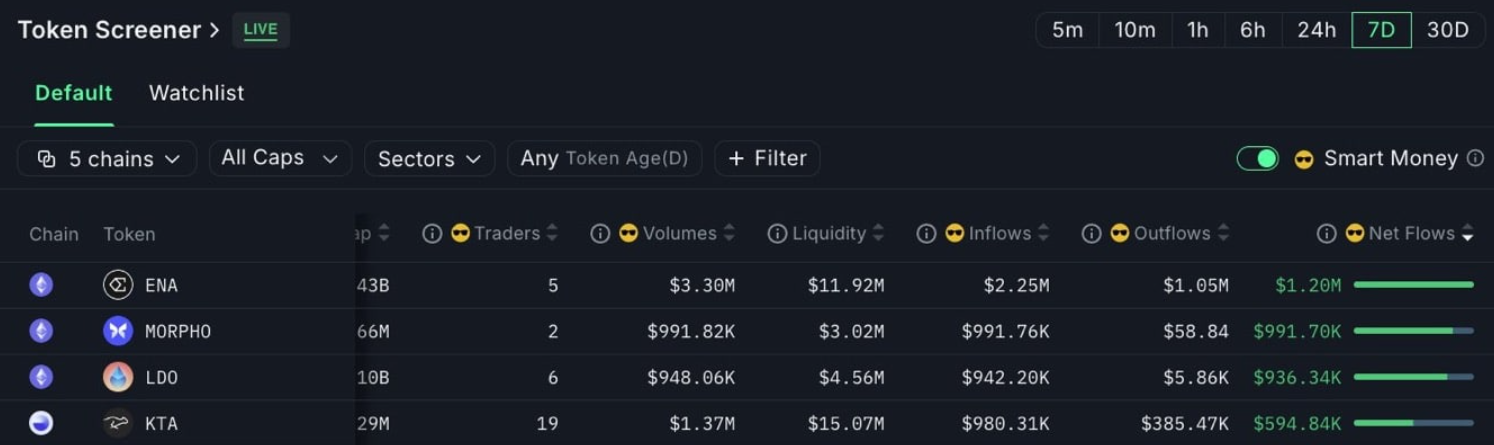Click the Any Token Age(D) field
Viewport: 1494px width, 445px height.
click(x=604, y=158)
